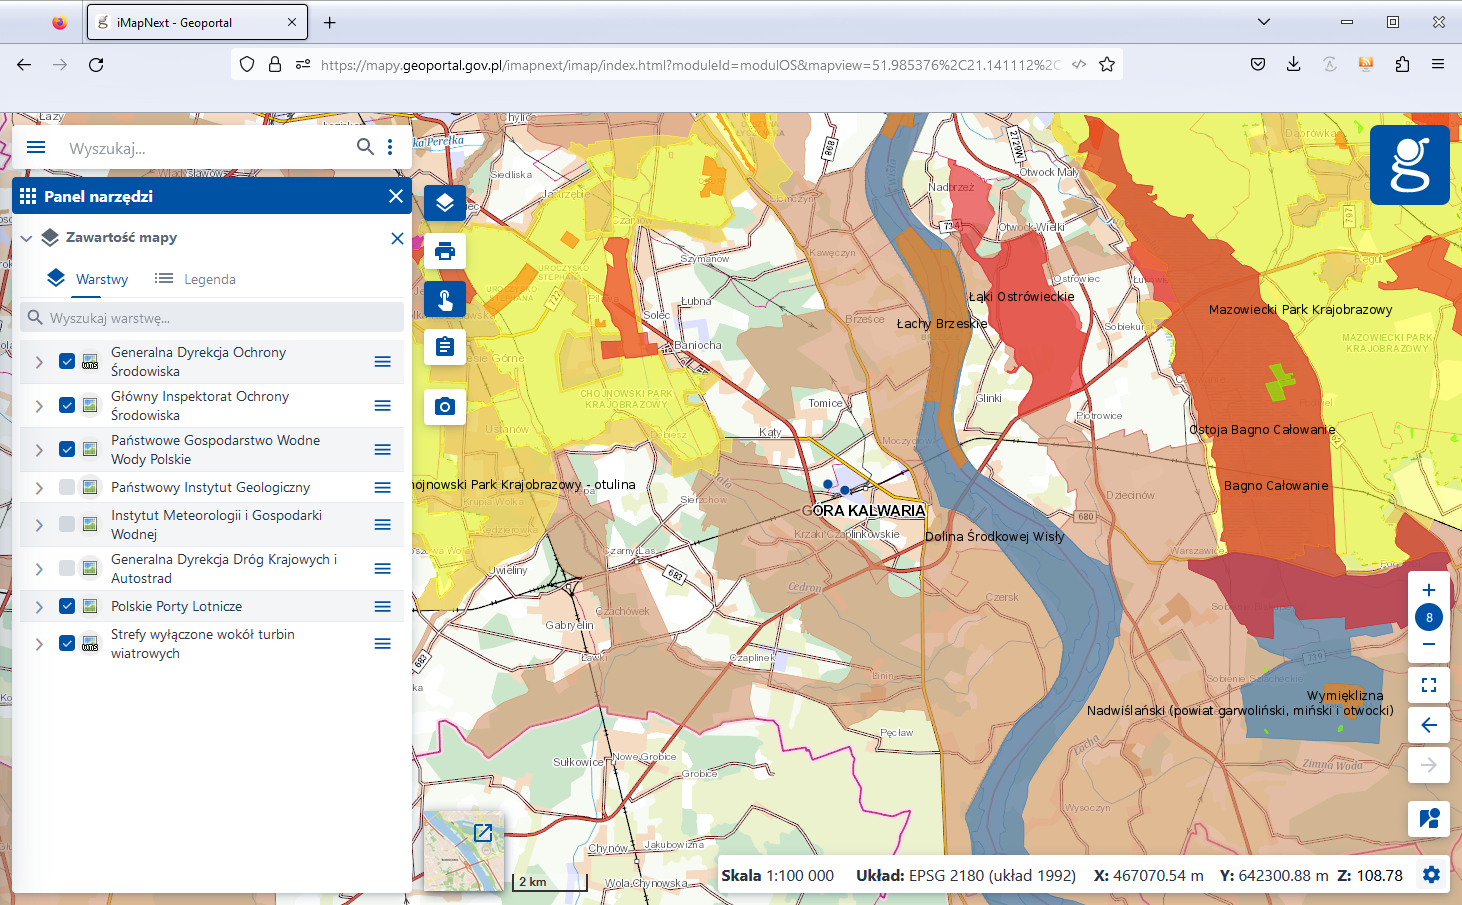Switch to fullscreen map view

[1429, 685]
